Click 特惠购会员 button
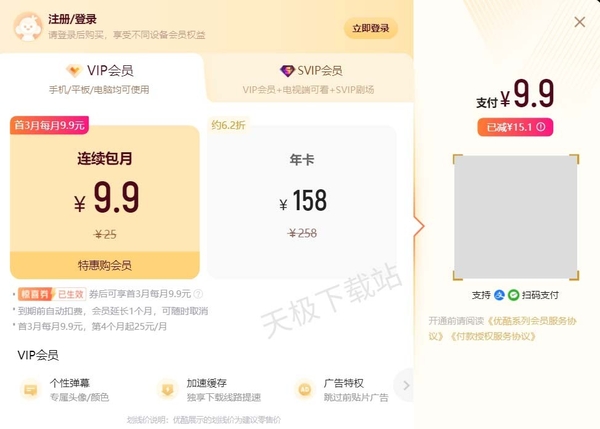This screenshot has width=600, height=429. pos(105,265)
